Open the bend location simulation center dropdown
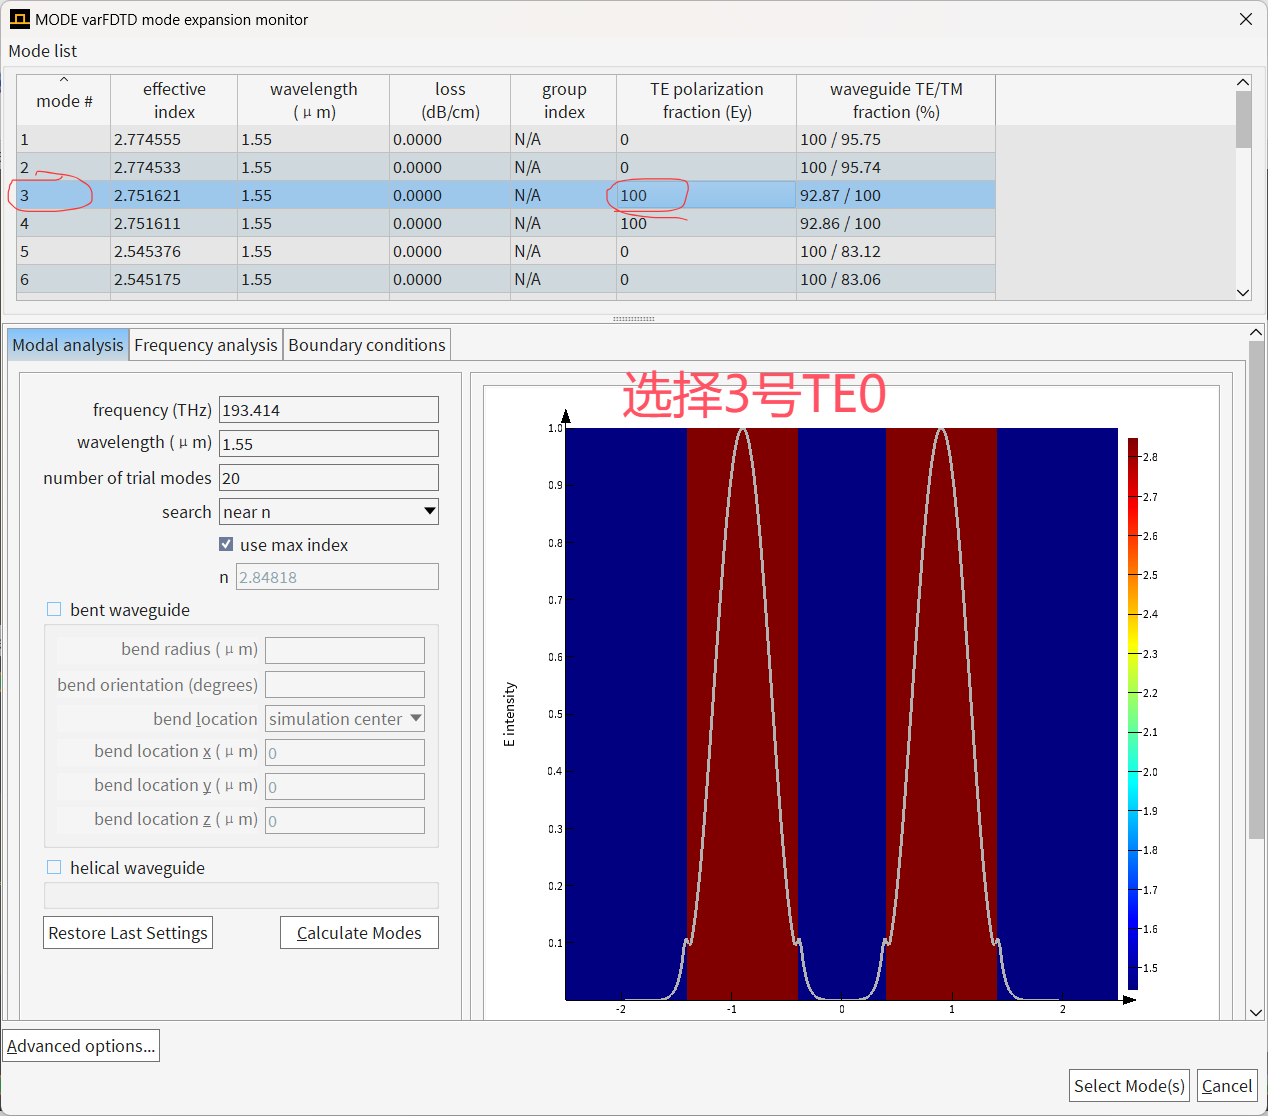Viewport: 1268px width, 1116px height. point(345,719)
